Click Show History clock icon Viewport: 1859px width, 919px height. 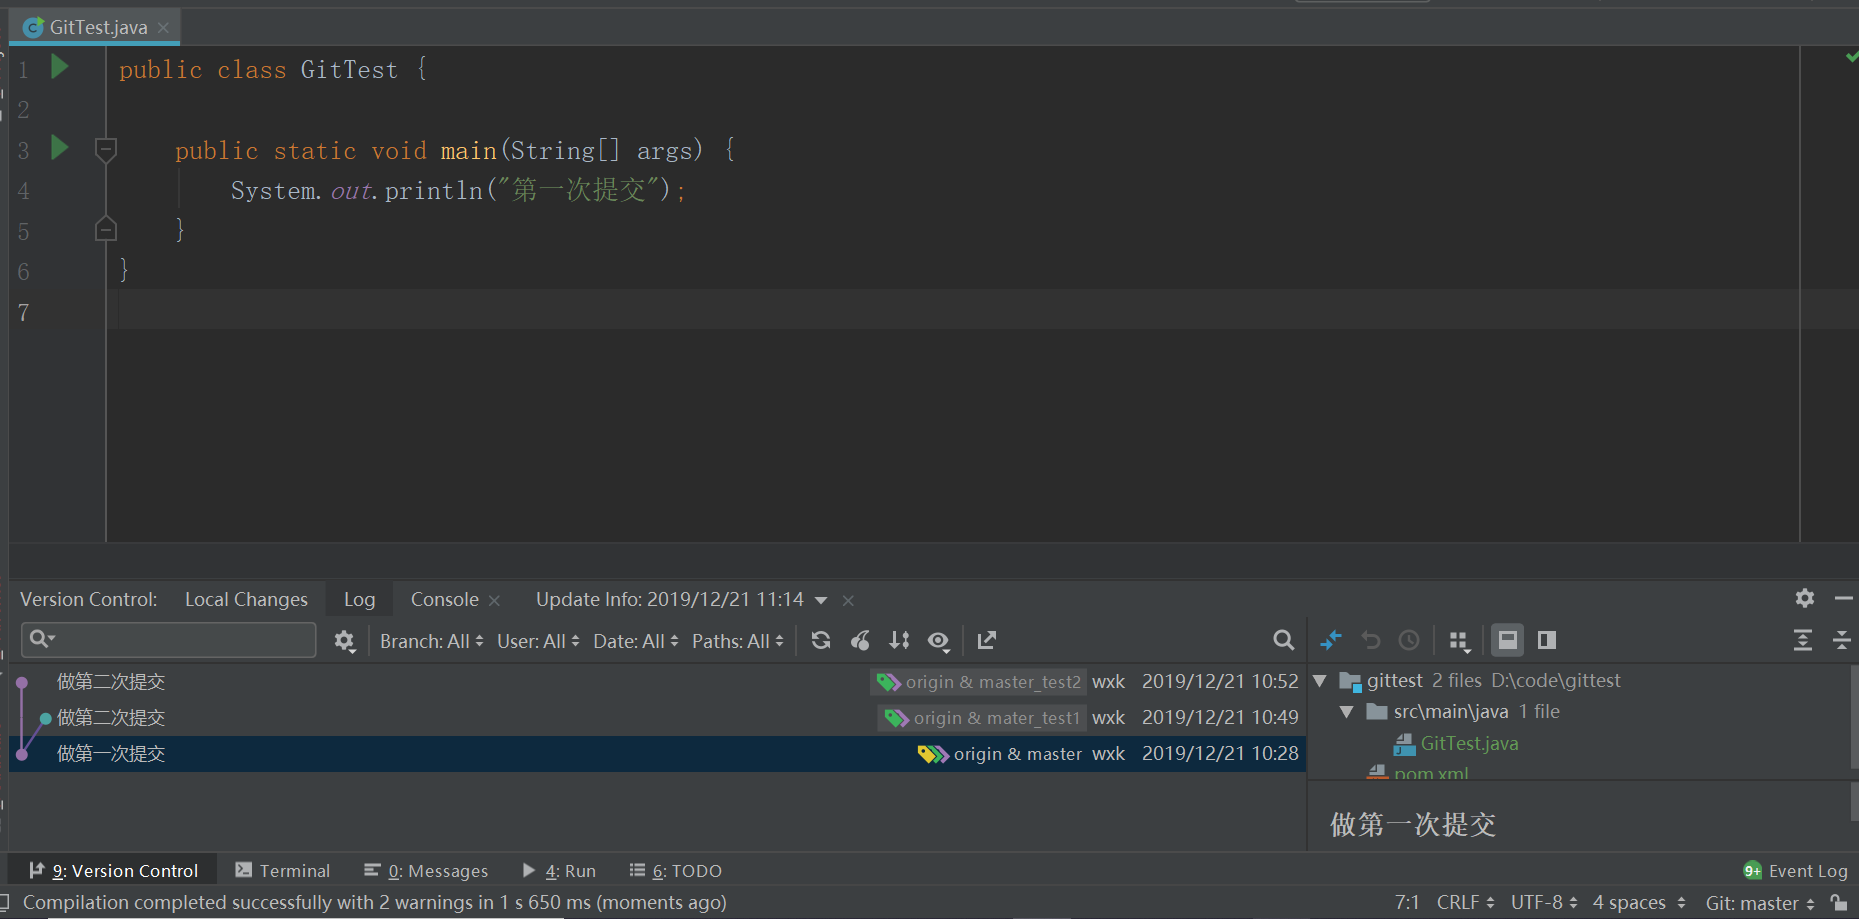(x=1409, y=640)
